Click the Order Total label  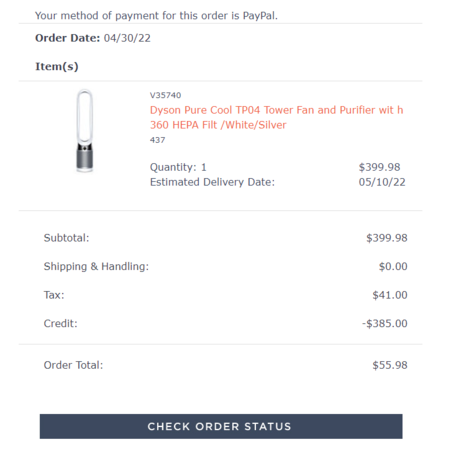click(x=73, y=365)
